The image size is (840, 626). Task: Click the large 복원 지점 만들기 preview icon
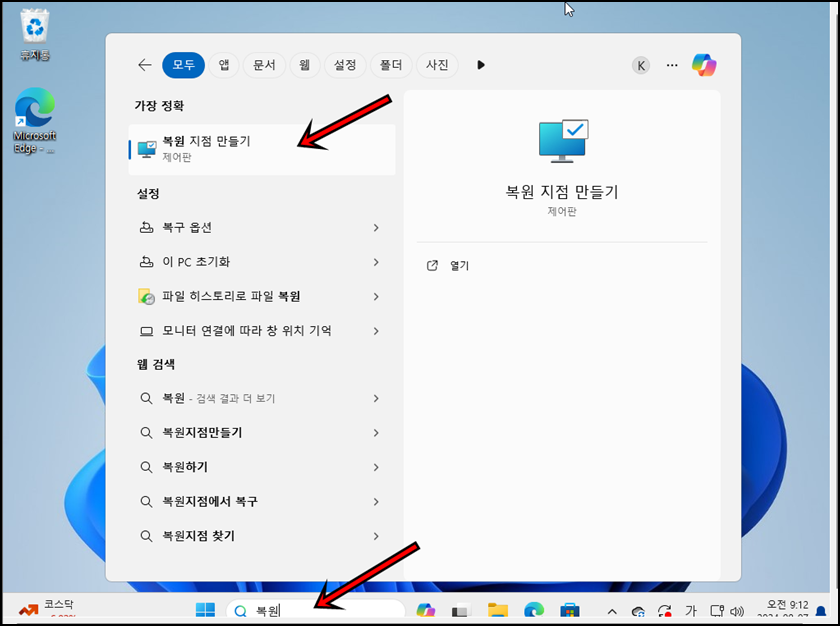pyautogui.click(x=563, y=141)
